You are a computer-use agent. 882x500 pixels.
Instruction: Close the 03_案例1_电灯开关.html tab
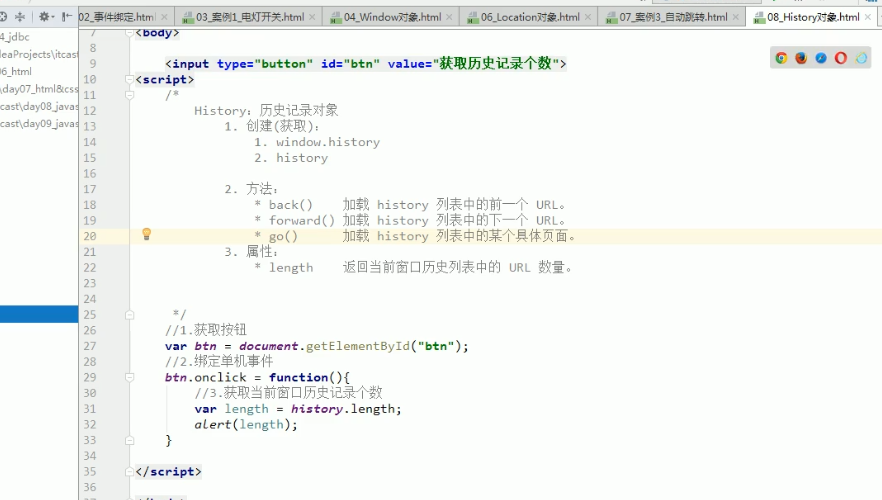click(312, 17)
